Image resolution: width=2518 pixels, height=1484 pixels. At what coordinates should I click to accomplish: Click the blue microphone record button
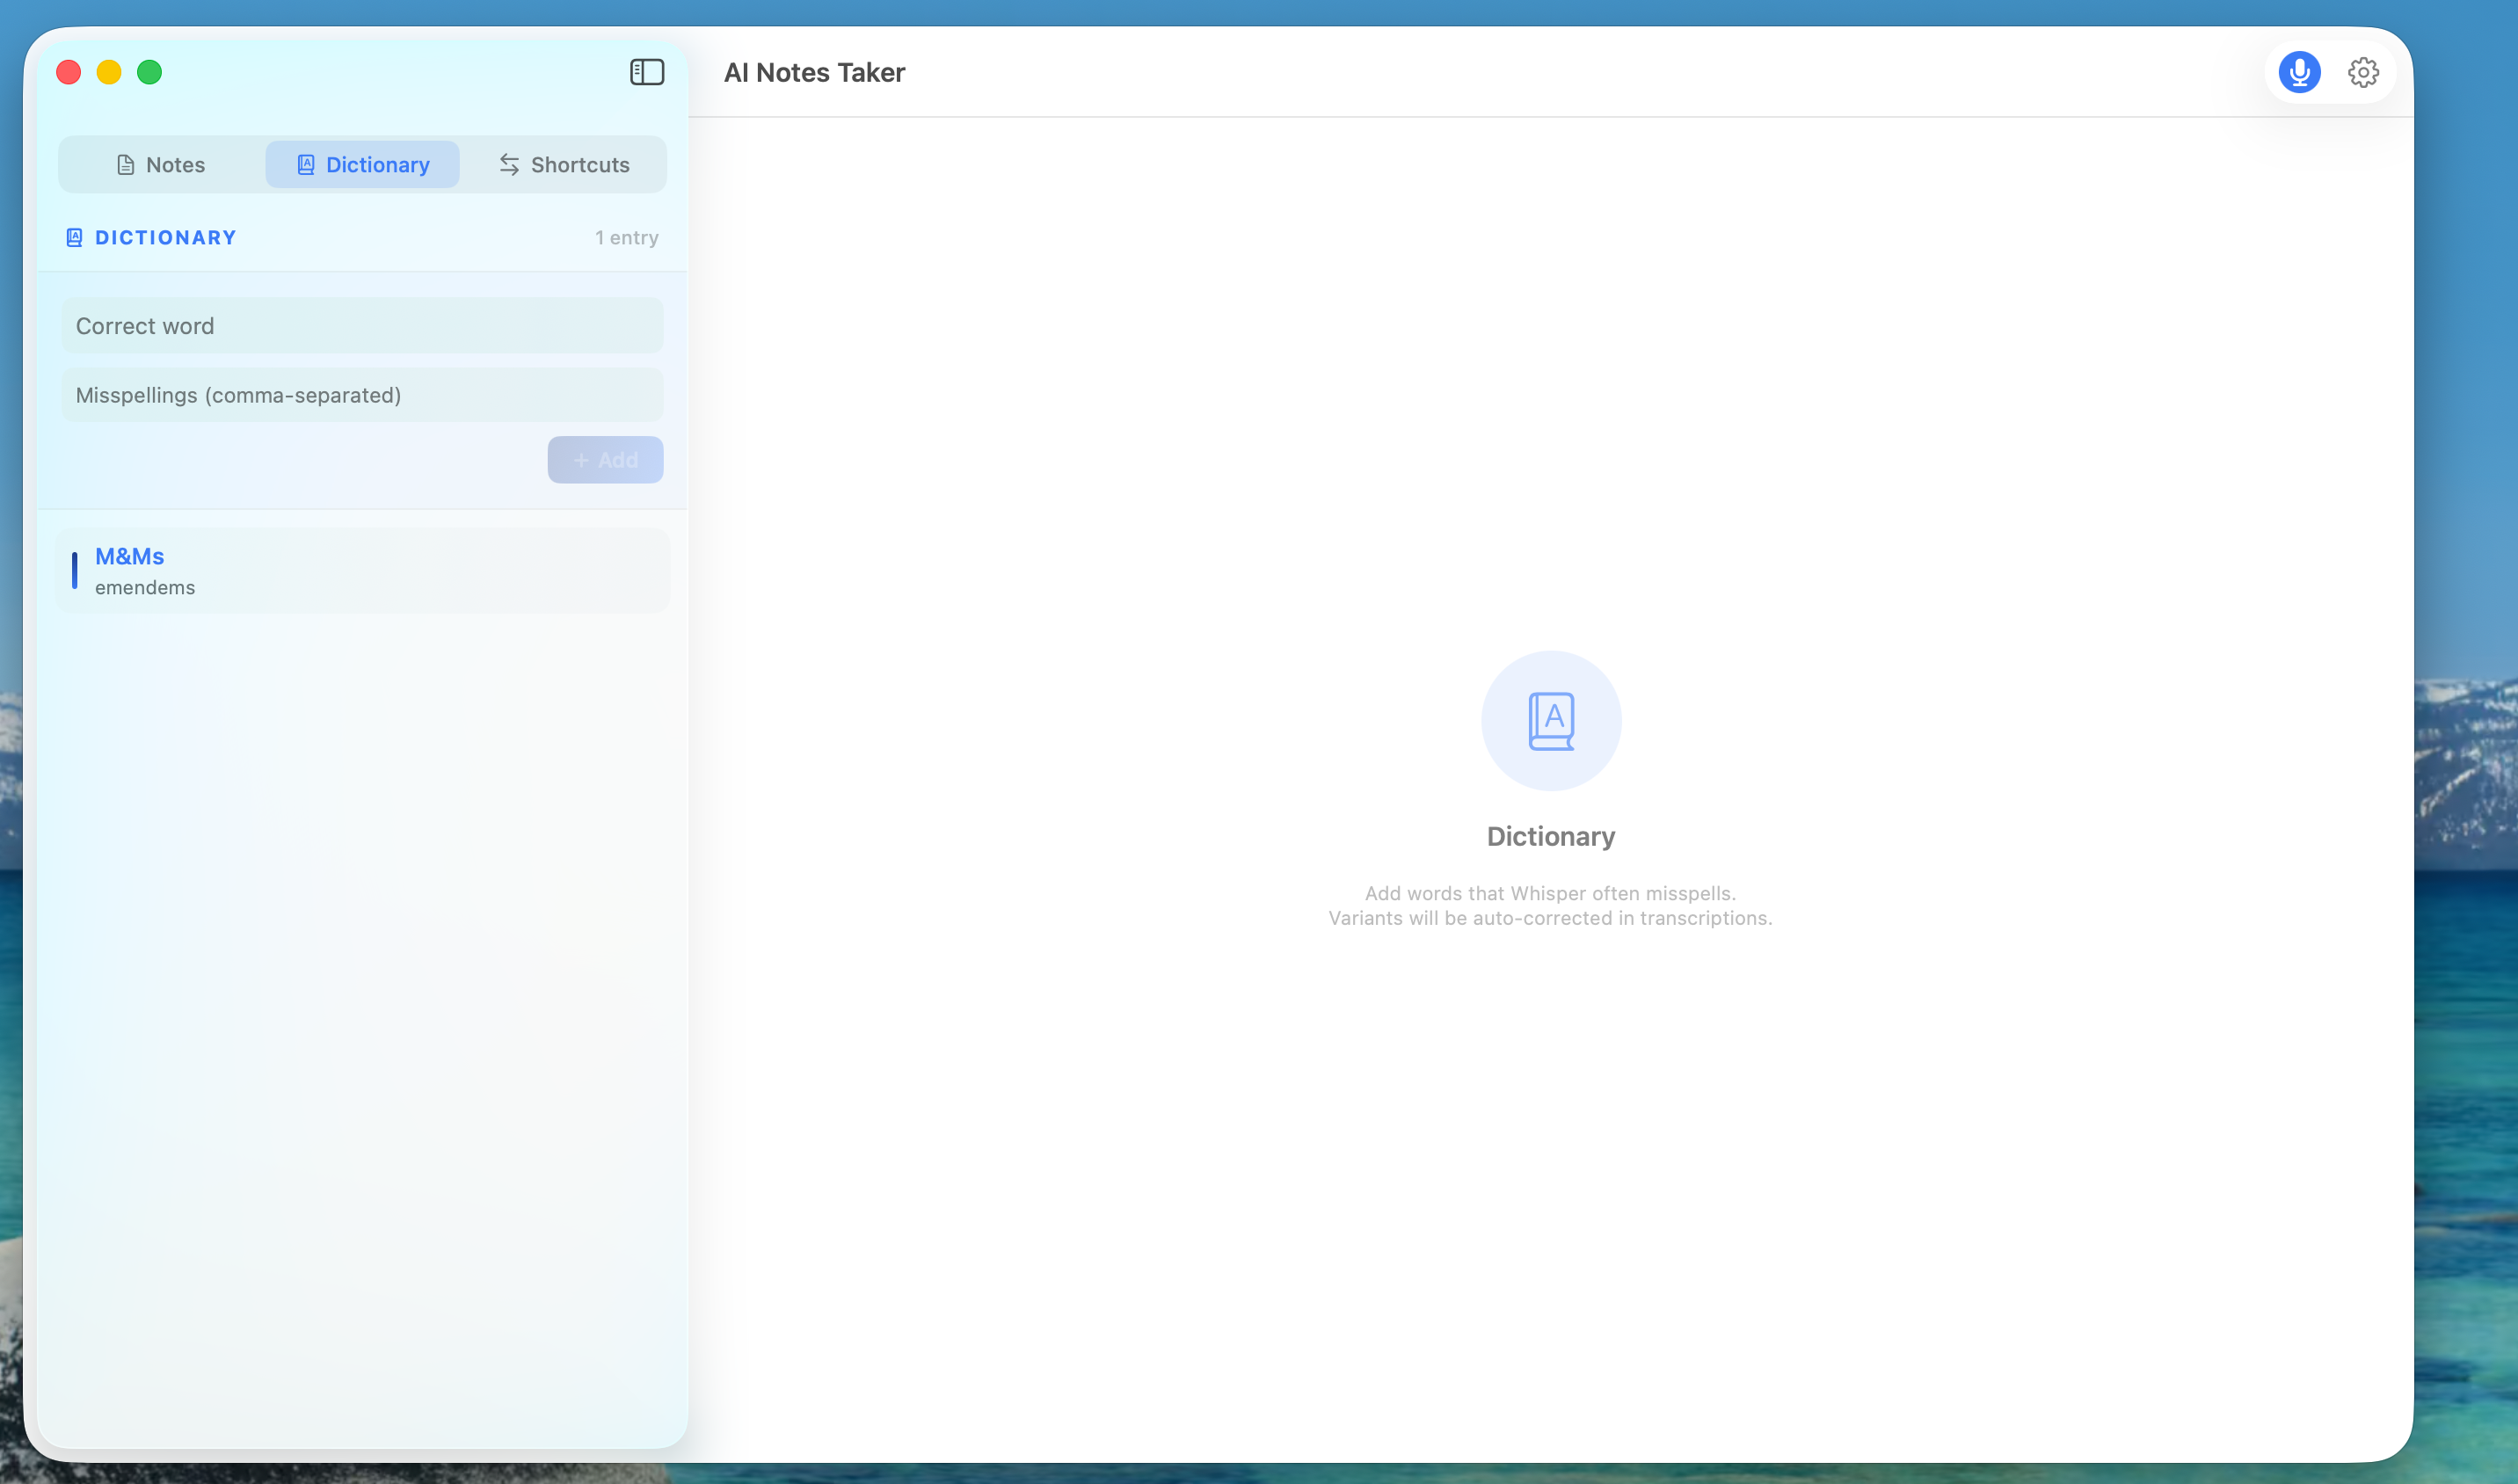click(x=2298, y=72)
